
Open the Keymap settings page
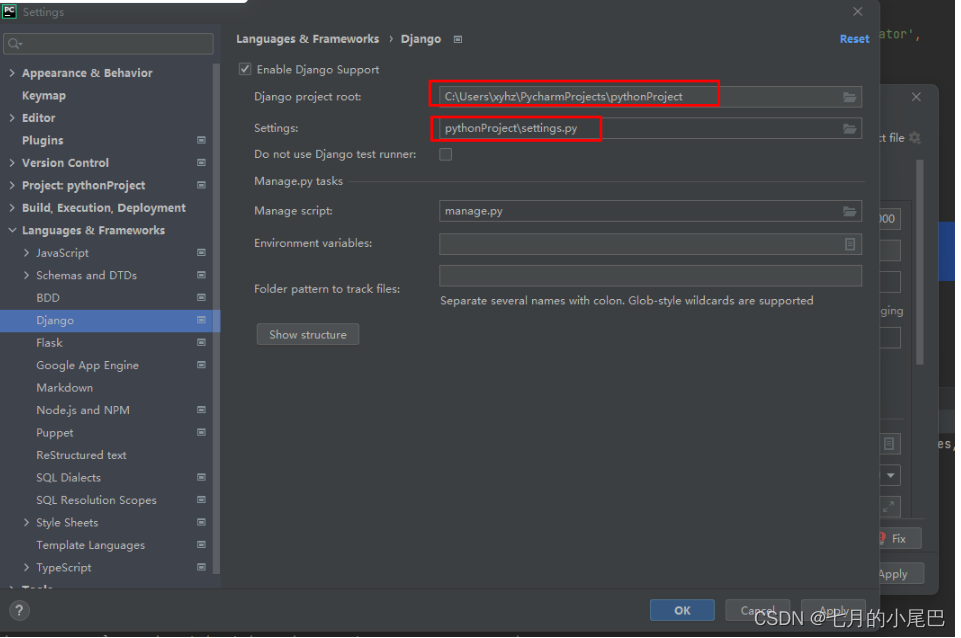pos(44,96)
